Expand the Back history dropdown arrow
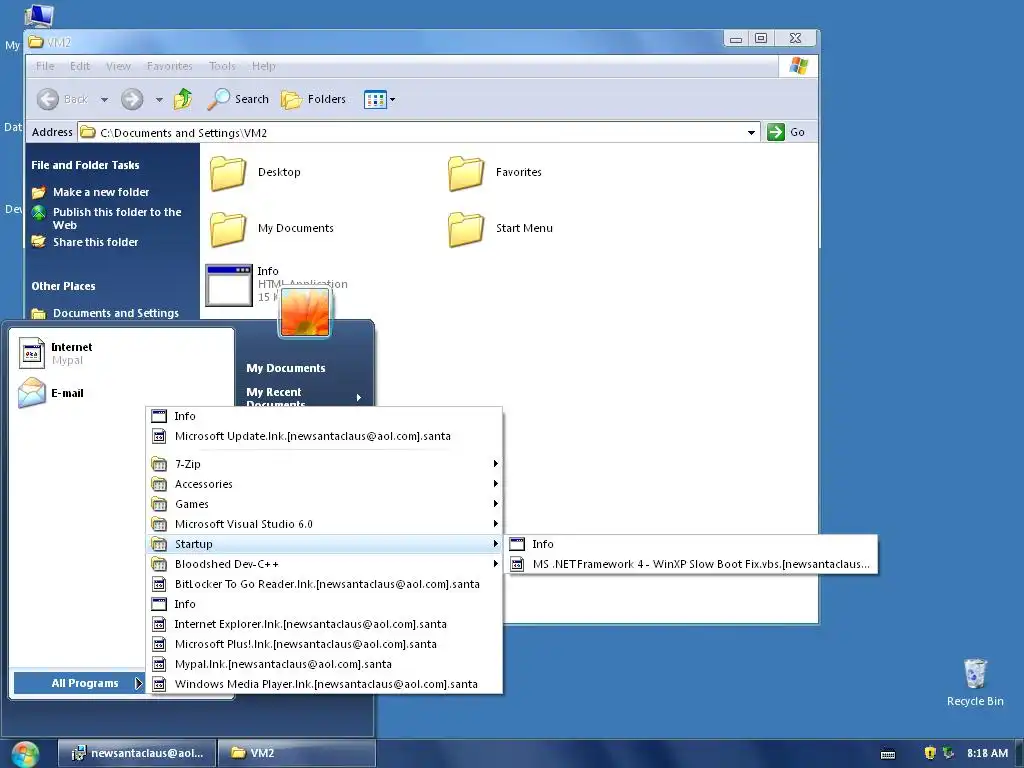 [104, 100]
